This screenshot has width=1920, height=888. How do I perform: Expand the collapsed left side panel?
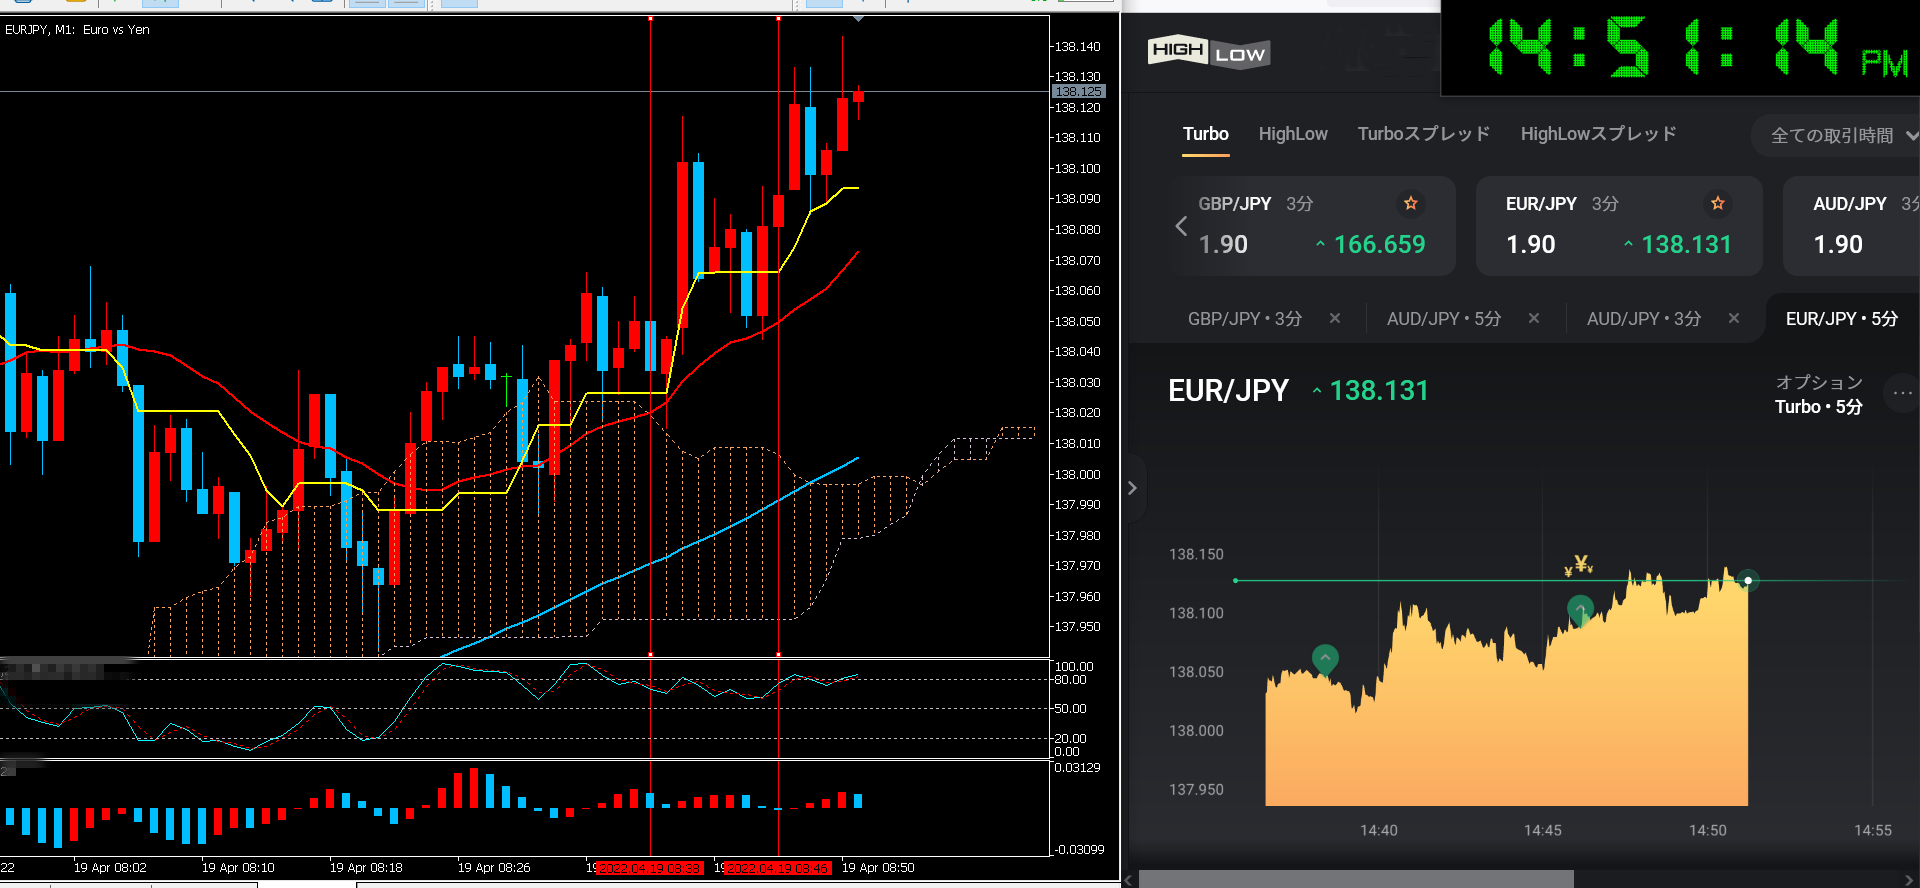click(1132, 488)
